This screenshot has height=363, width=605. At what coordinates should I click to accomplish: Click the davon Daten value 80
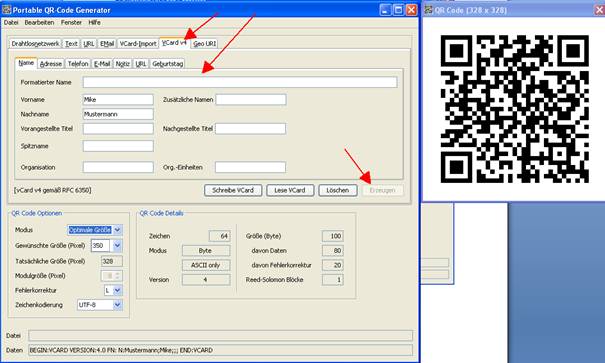(x=333, y=251)
